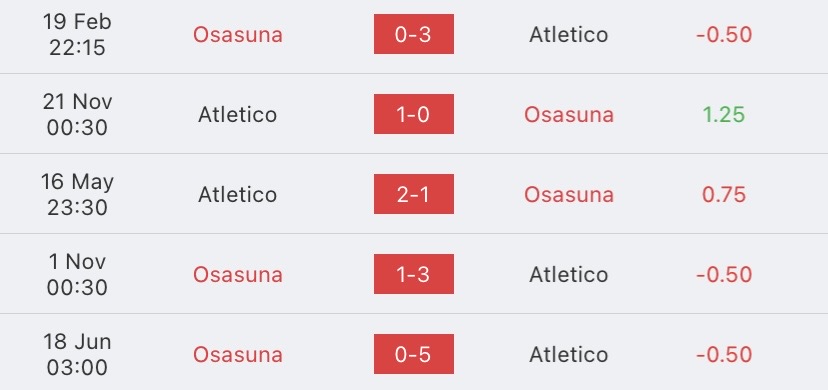Click the 18 Jun 03:00 date cell
Screen dimensions: 828x390
coord(77,354)
